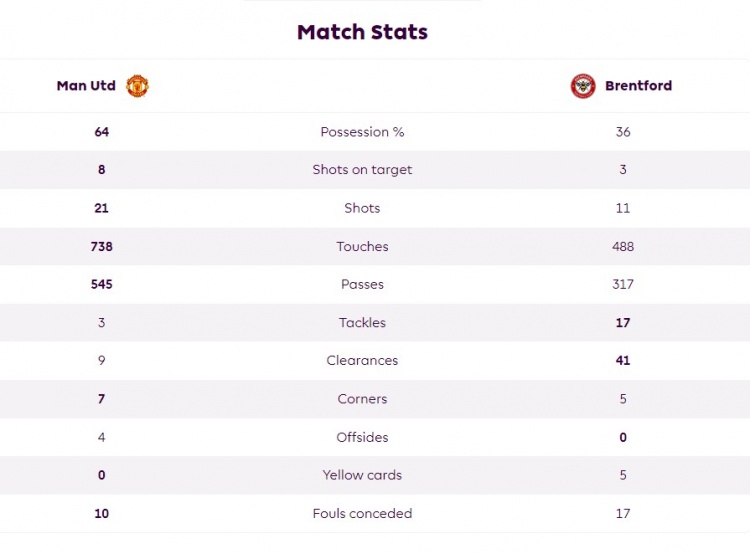
Task: Click the Offsides stat label
Action: pos(362,437)
